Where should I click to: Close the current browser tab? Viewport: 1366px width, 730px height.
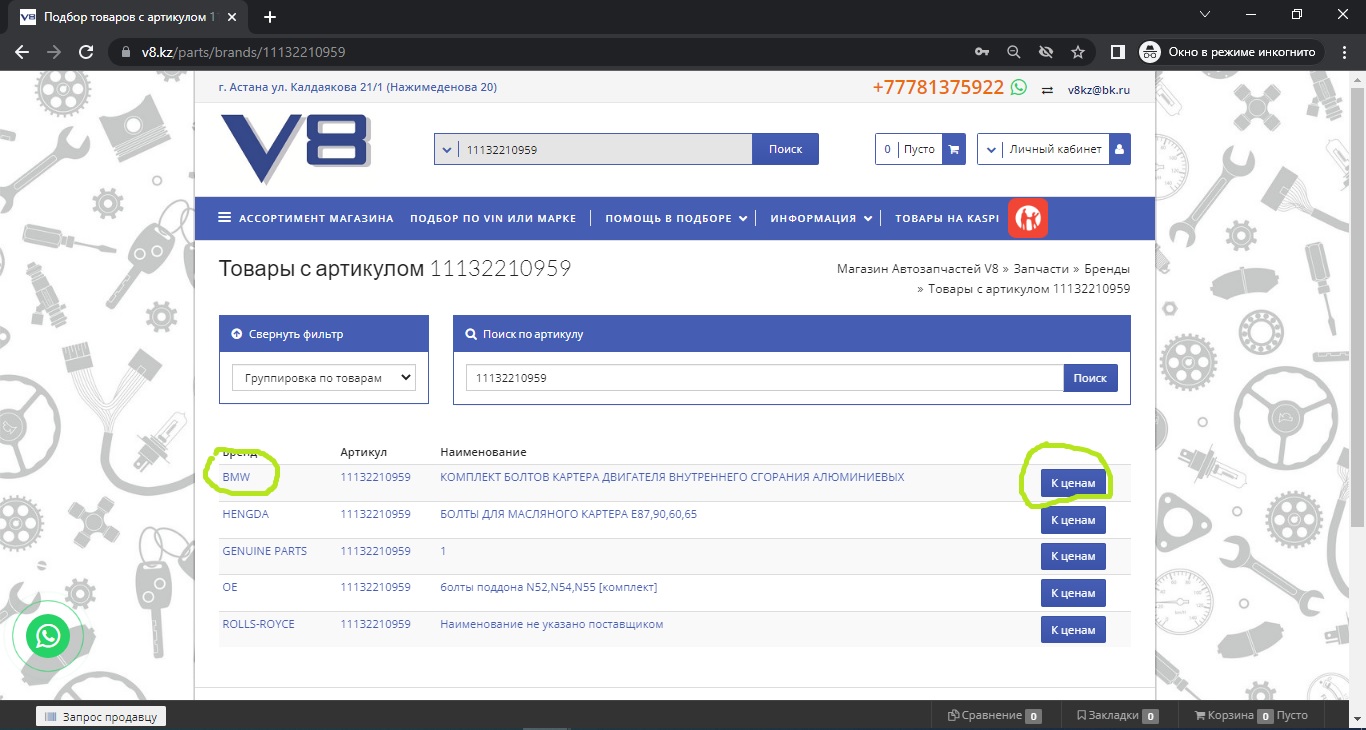point(231,17)
